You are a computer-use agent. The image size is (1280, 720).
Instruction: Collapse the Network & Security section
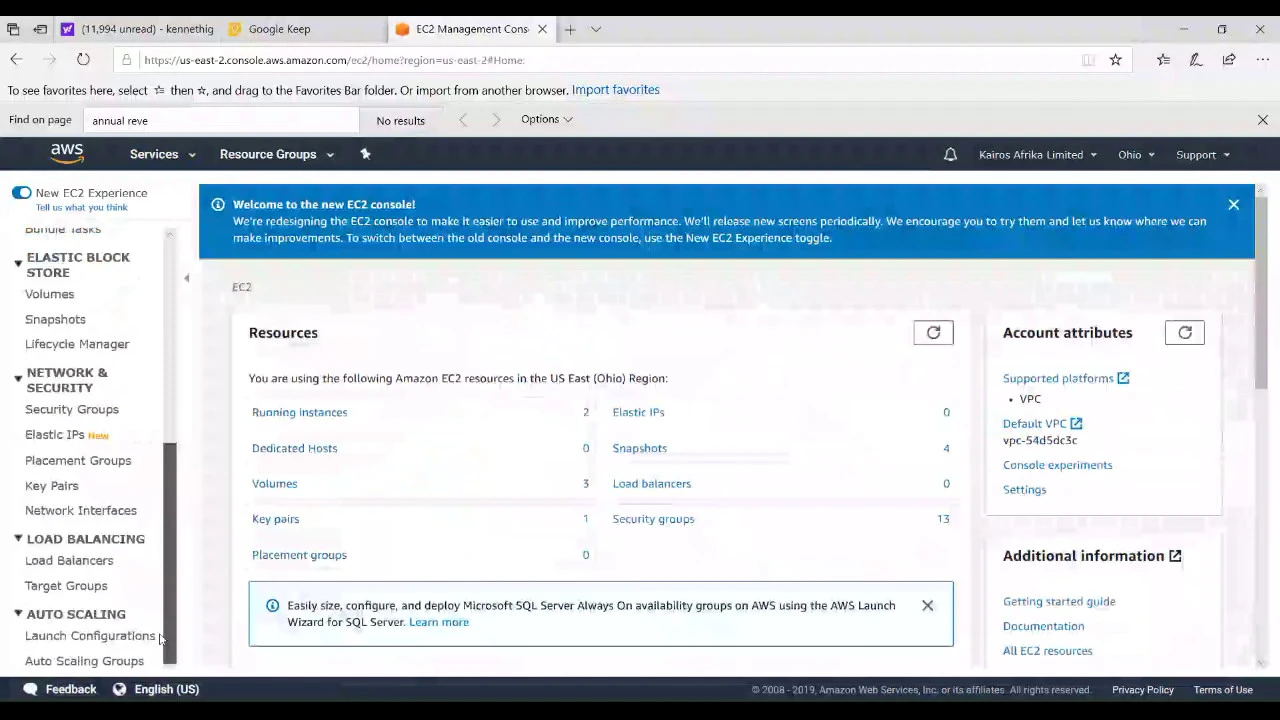pos(18,379)
